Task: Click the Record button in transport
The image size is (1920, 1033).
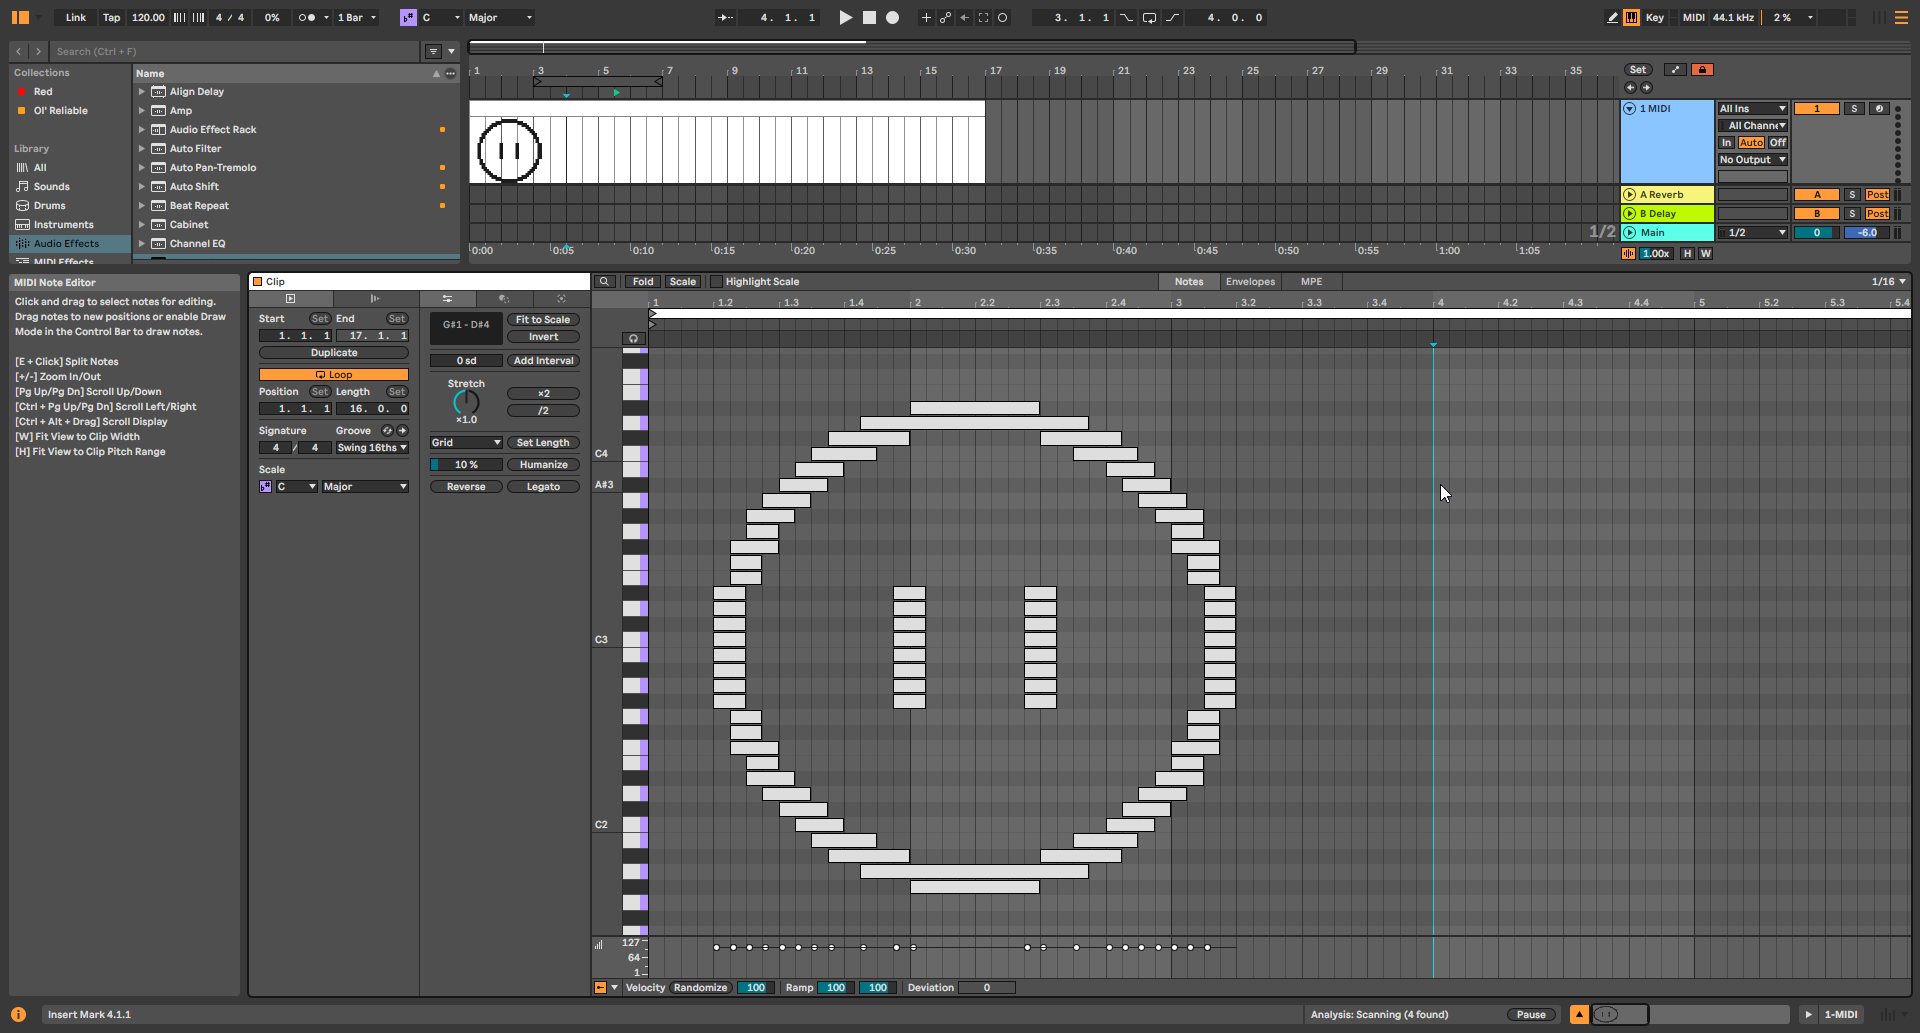Action: pyautogui.click(x=893, y=17)
